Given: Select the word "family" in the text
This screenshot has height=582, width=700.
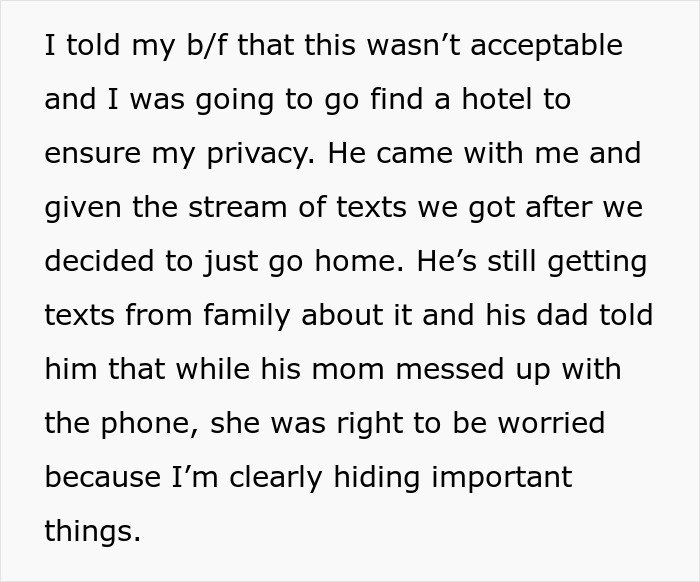Looking at the screenshot, I should pyautogui.click(x=246, y=316).
